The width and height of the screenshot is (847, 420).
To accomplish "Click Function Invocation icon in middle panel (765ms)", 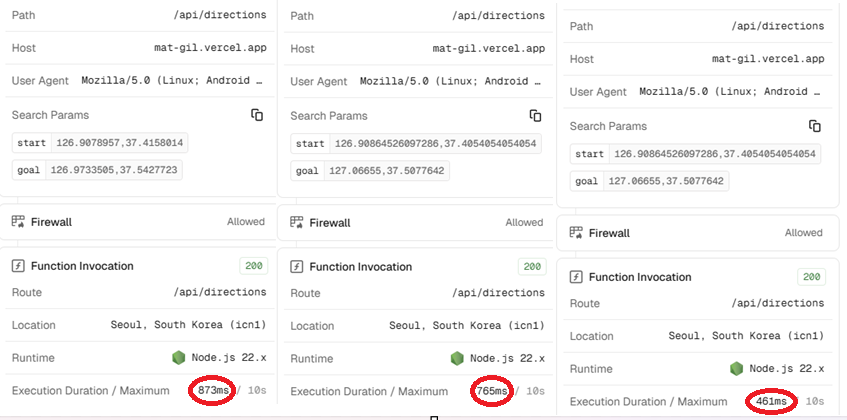I will coord(297,266).
